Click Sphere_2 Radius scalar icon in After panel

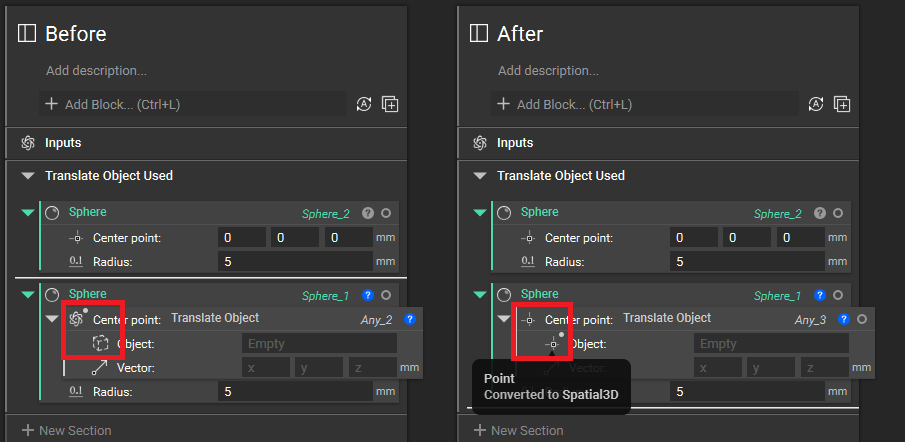[528, 261]
